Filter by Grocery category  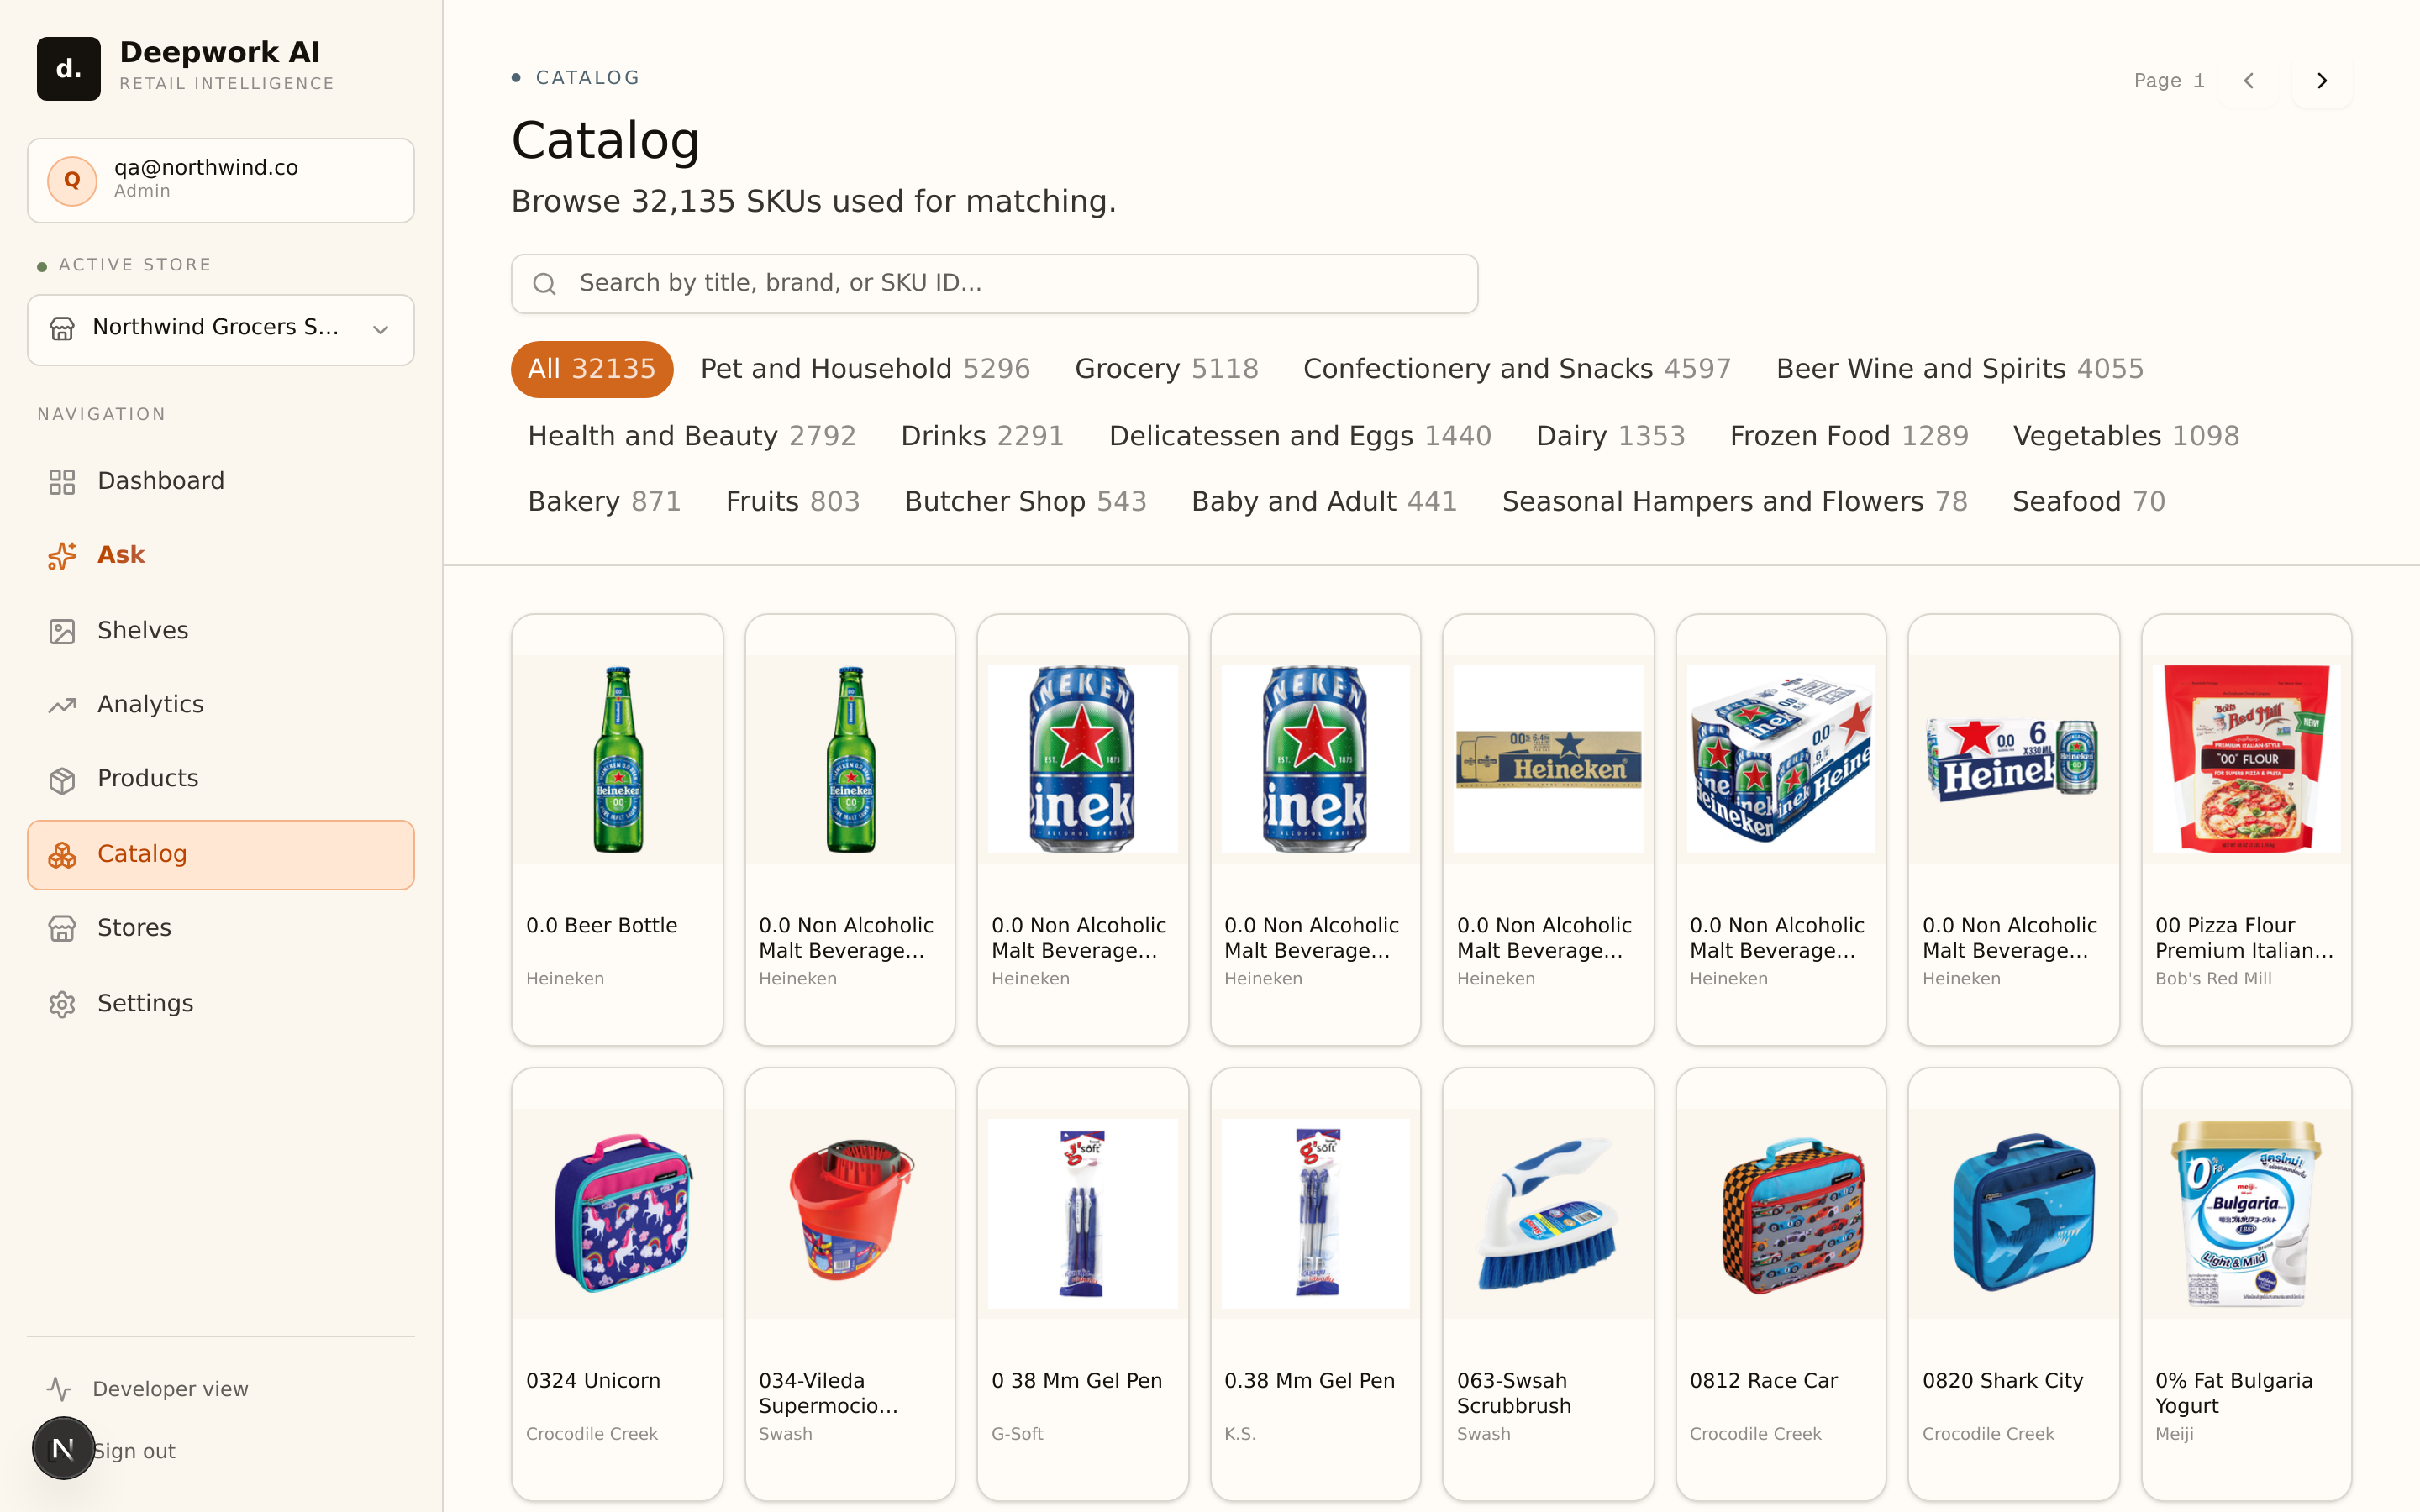click(x=1166, y=369)
